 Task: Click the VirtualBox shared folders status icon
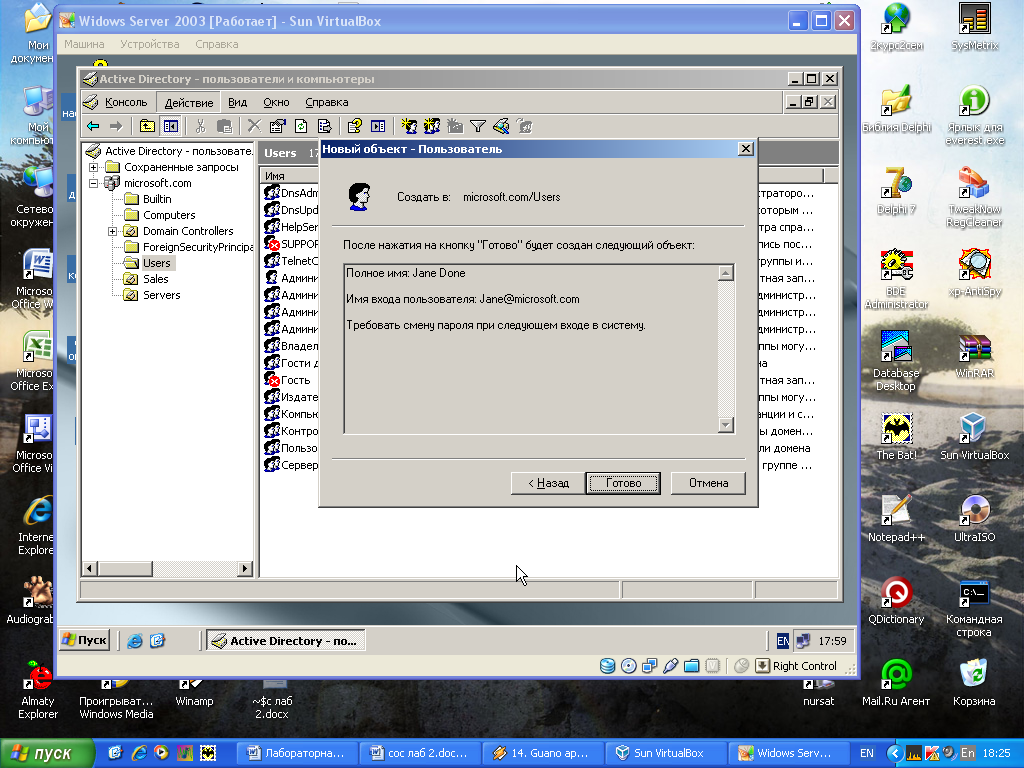(x=692, y=666)
